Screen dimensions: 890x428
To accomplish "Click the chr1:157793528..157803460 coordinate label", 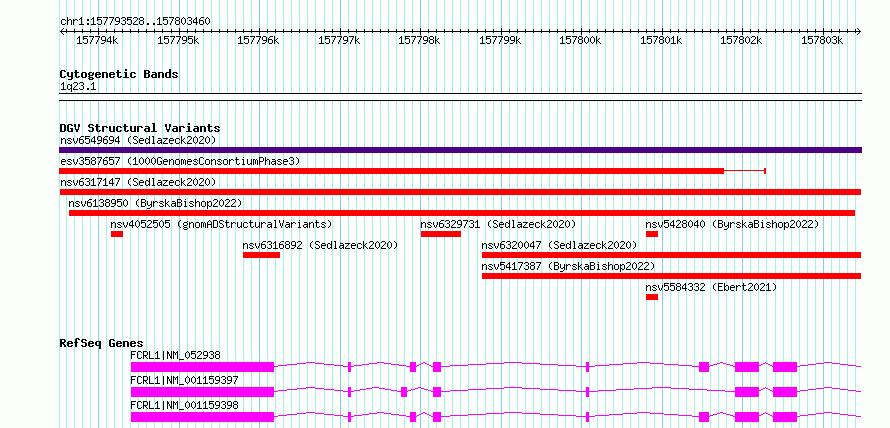I will click(136, 22).
